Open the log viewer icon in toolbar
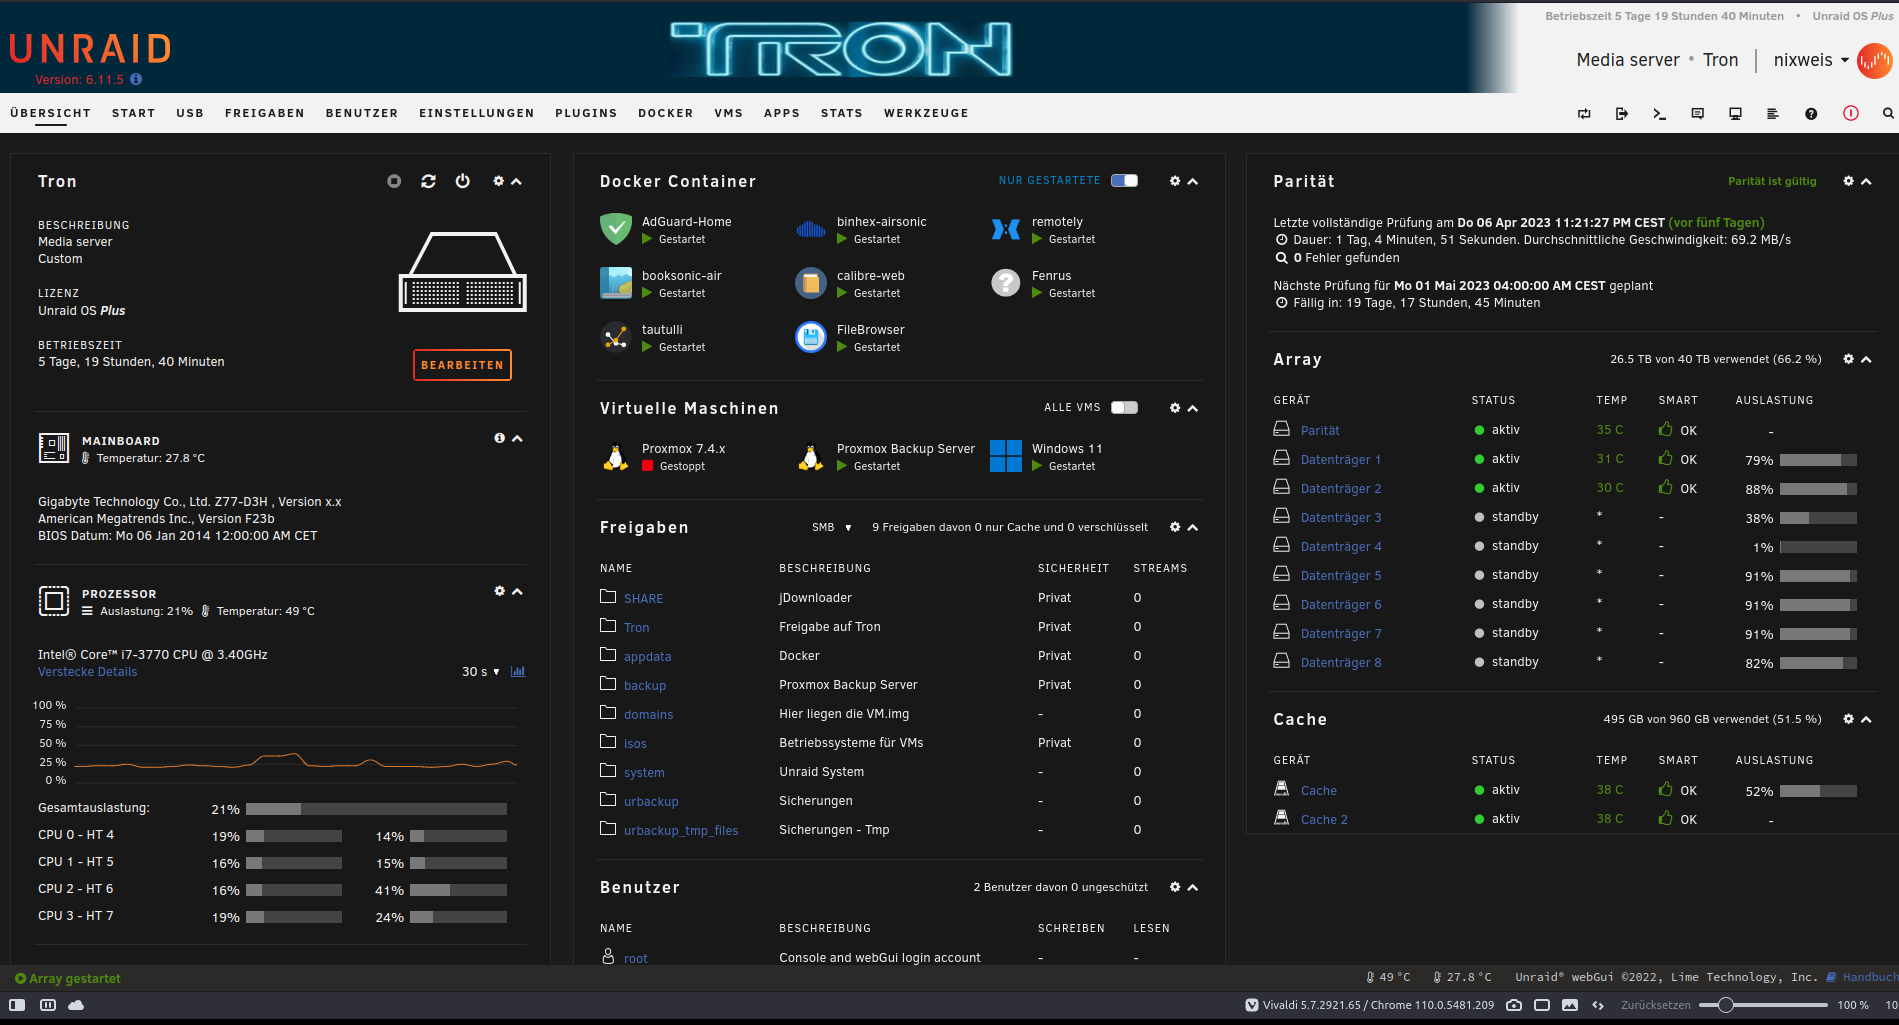Viewport: 1899px width, 1025px height. pos(1773,114)
